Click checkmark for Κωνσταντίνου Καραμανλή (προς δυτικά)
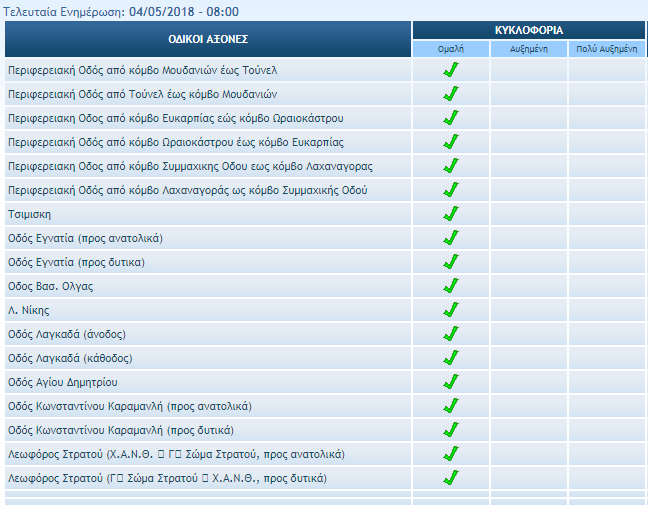Screen dimensions: 648x532 pyautogui.click(x=451, y=430)
